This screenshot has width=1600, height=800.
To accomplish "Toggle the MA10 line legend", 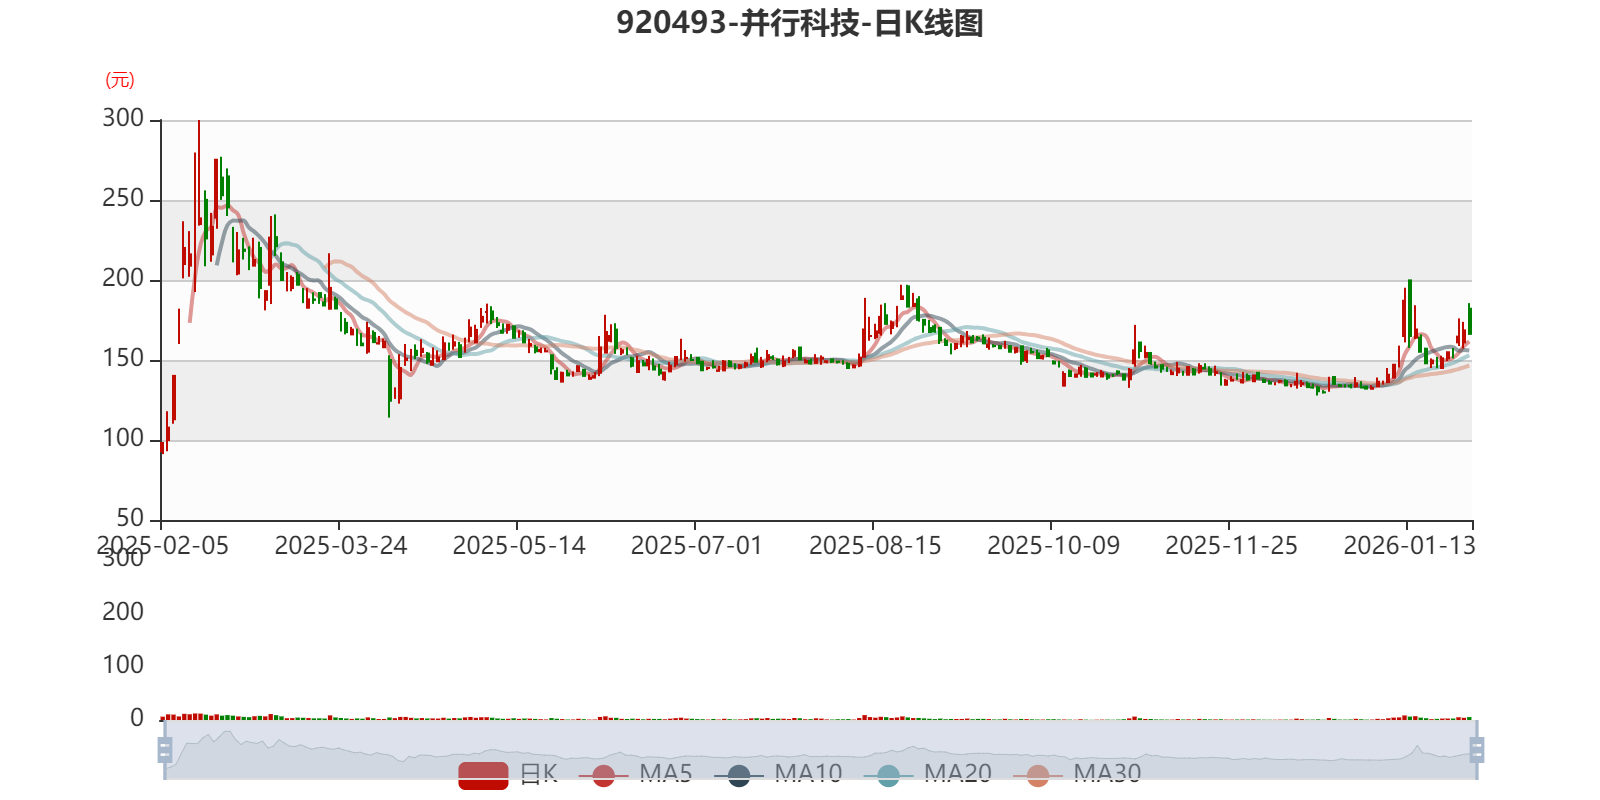I will (x=779, y=774).
